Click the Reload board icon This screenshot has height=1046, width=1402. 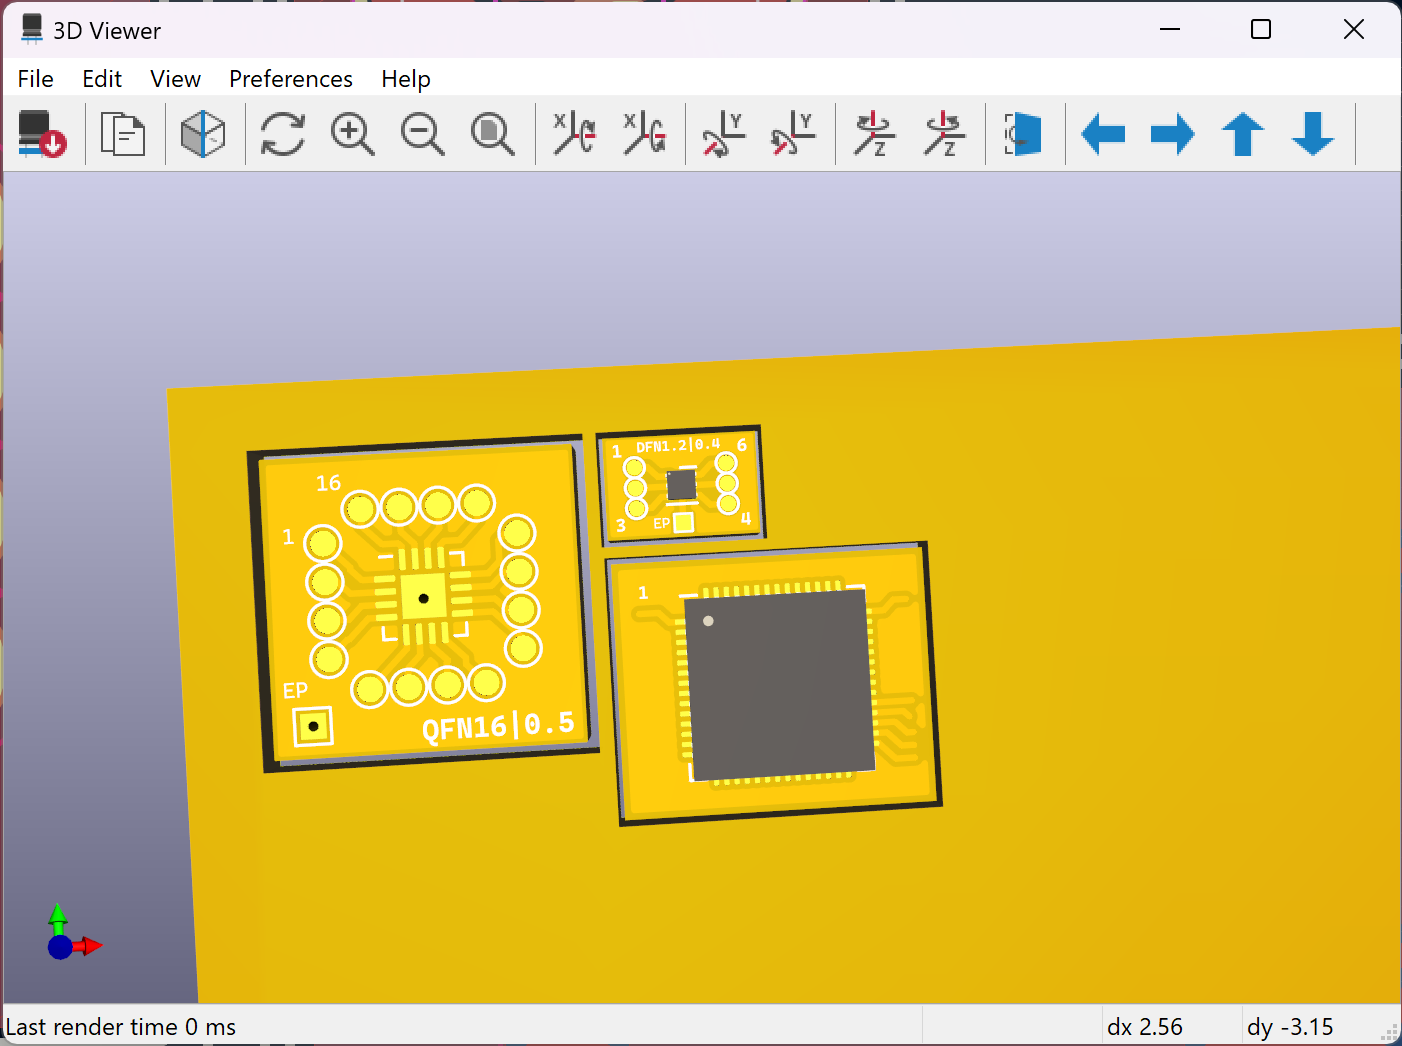(42, 134)
